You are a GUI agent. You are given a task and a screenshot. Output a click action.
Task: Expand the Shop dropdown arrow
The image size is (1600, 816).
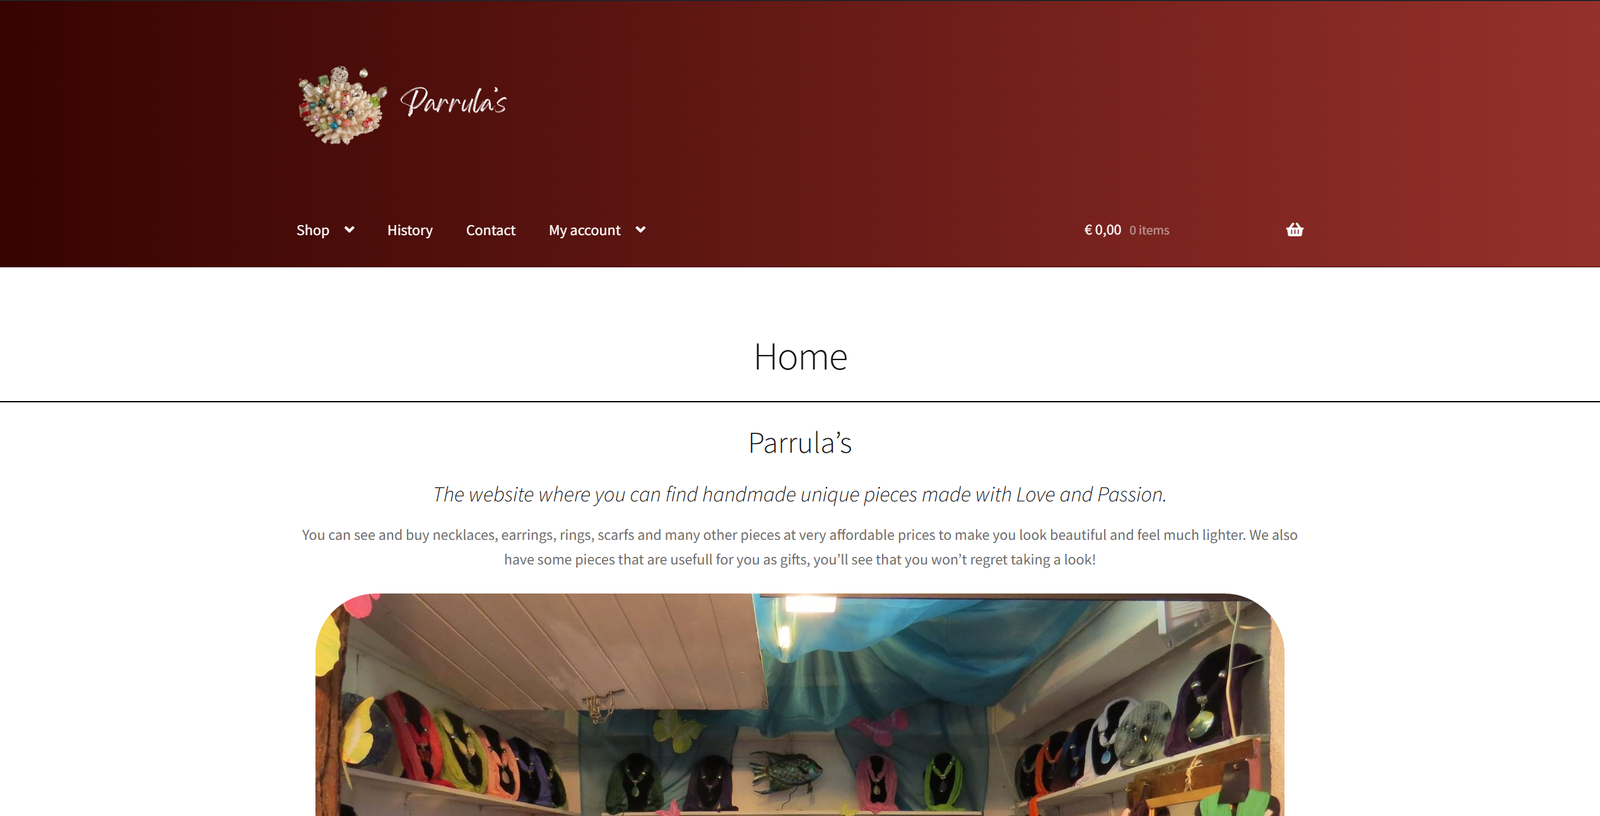[x=349, y=230]
